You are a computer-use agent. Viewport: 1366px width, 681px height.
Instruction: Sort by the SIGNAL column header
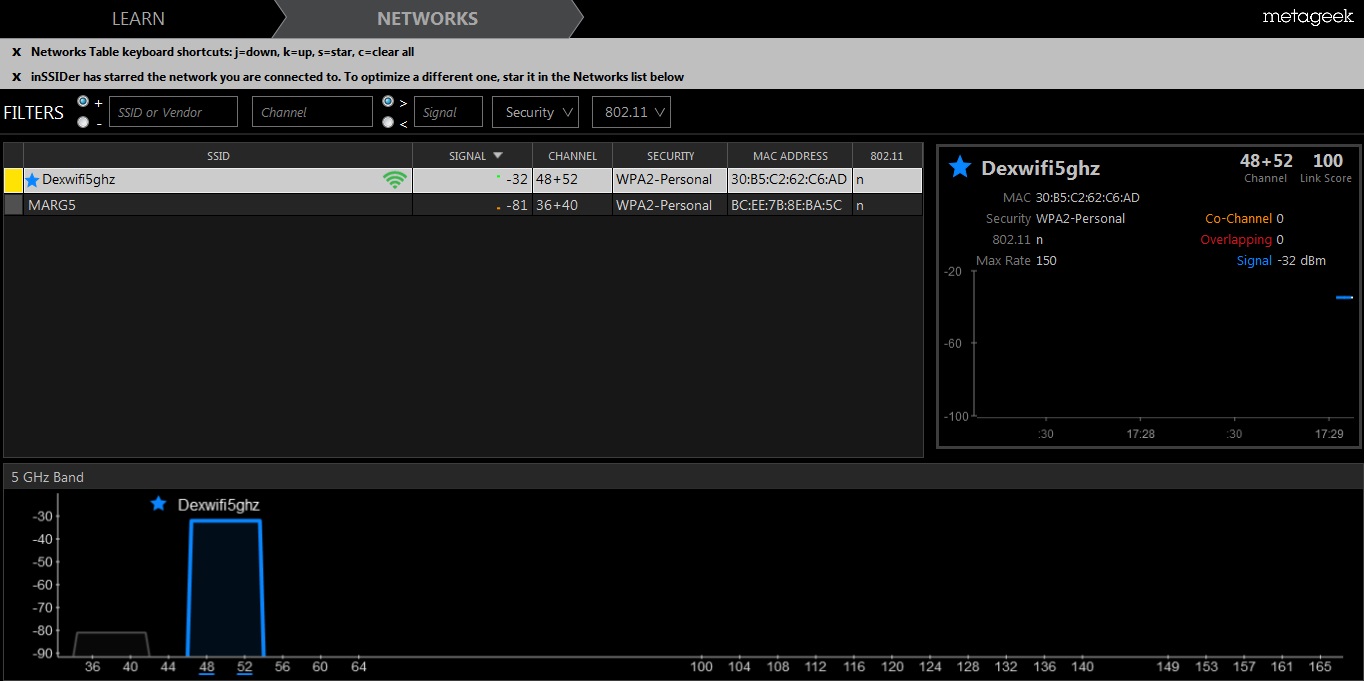(472, 156)
